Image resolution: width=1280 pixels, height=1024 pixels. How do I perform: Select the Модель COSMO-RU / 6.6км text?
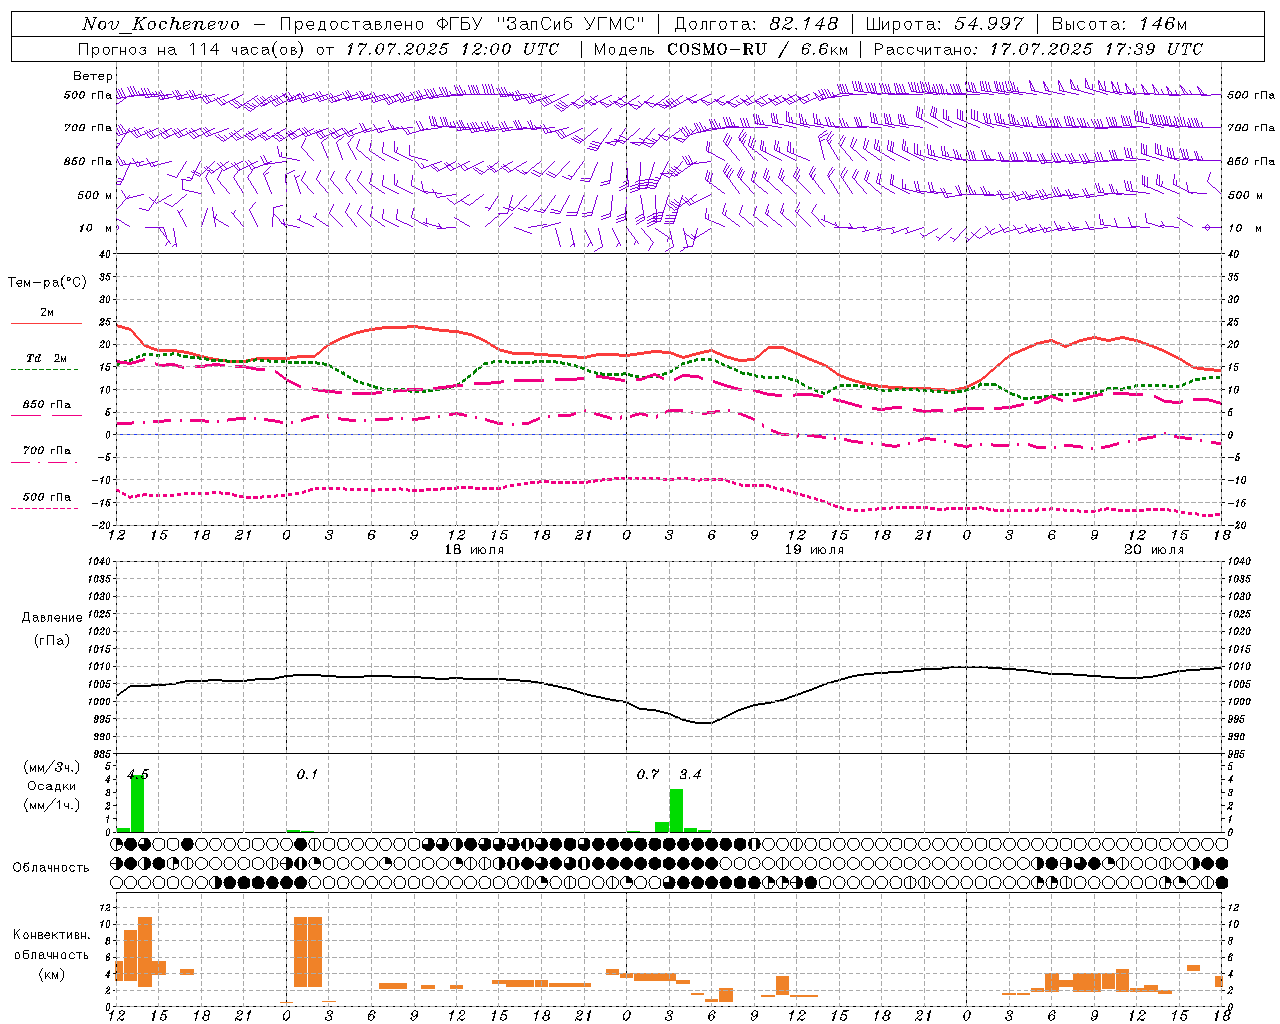click(x=721, y=49)
